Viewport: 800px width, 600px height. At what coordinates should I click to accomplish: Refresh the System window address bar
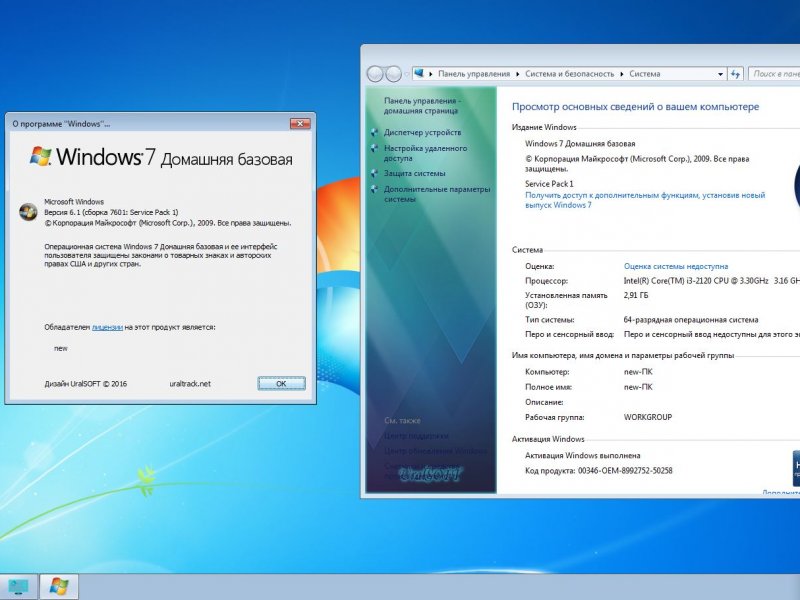pos(735,74)
